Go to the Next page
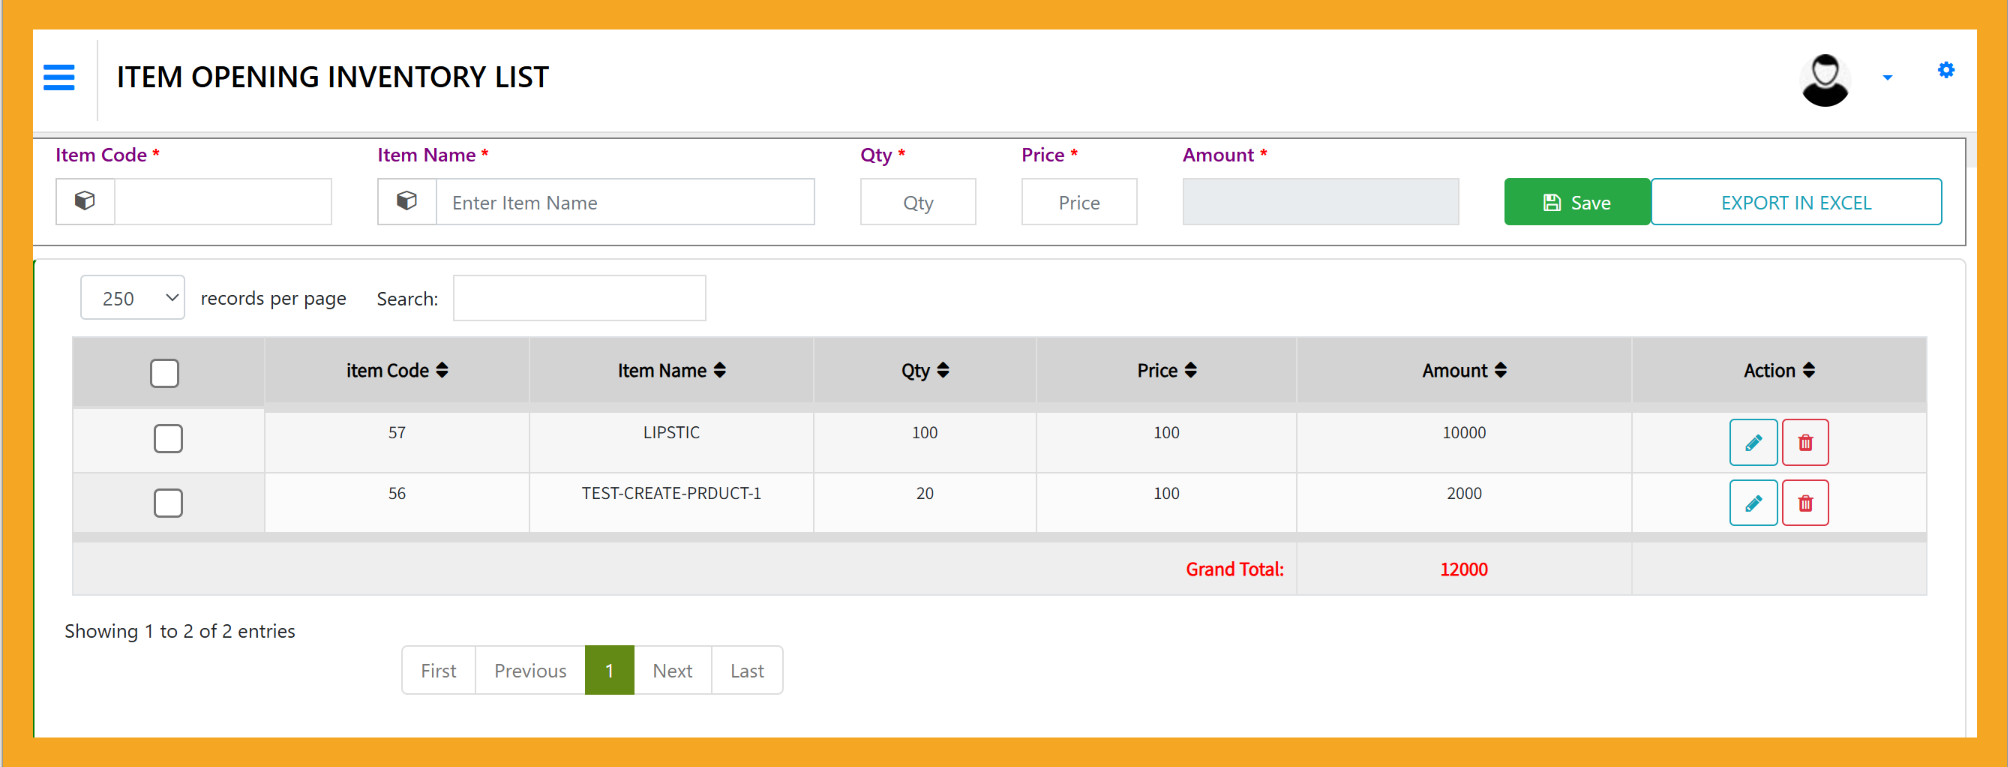 click(672, 671)
